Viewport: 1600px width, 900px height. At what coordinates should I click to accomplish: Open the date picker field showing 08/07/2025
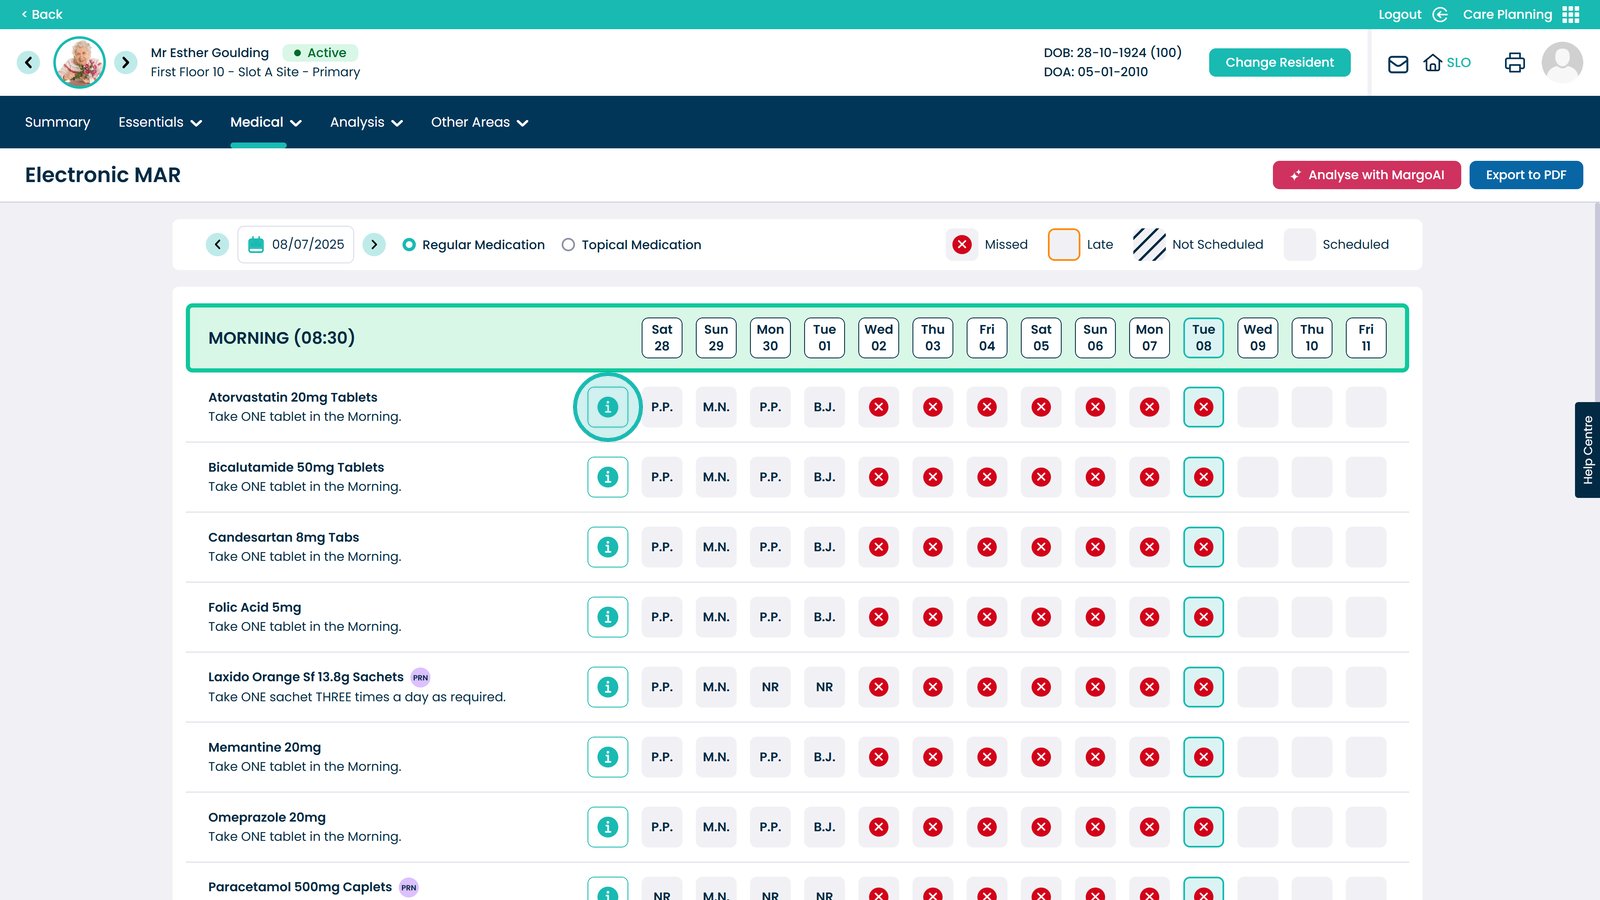[296, 244]
